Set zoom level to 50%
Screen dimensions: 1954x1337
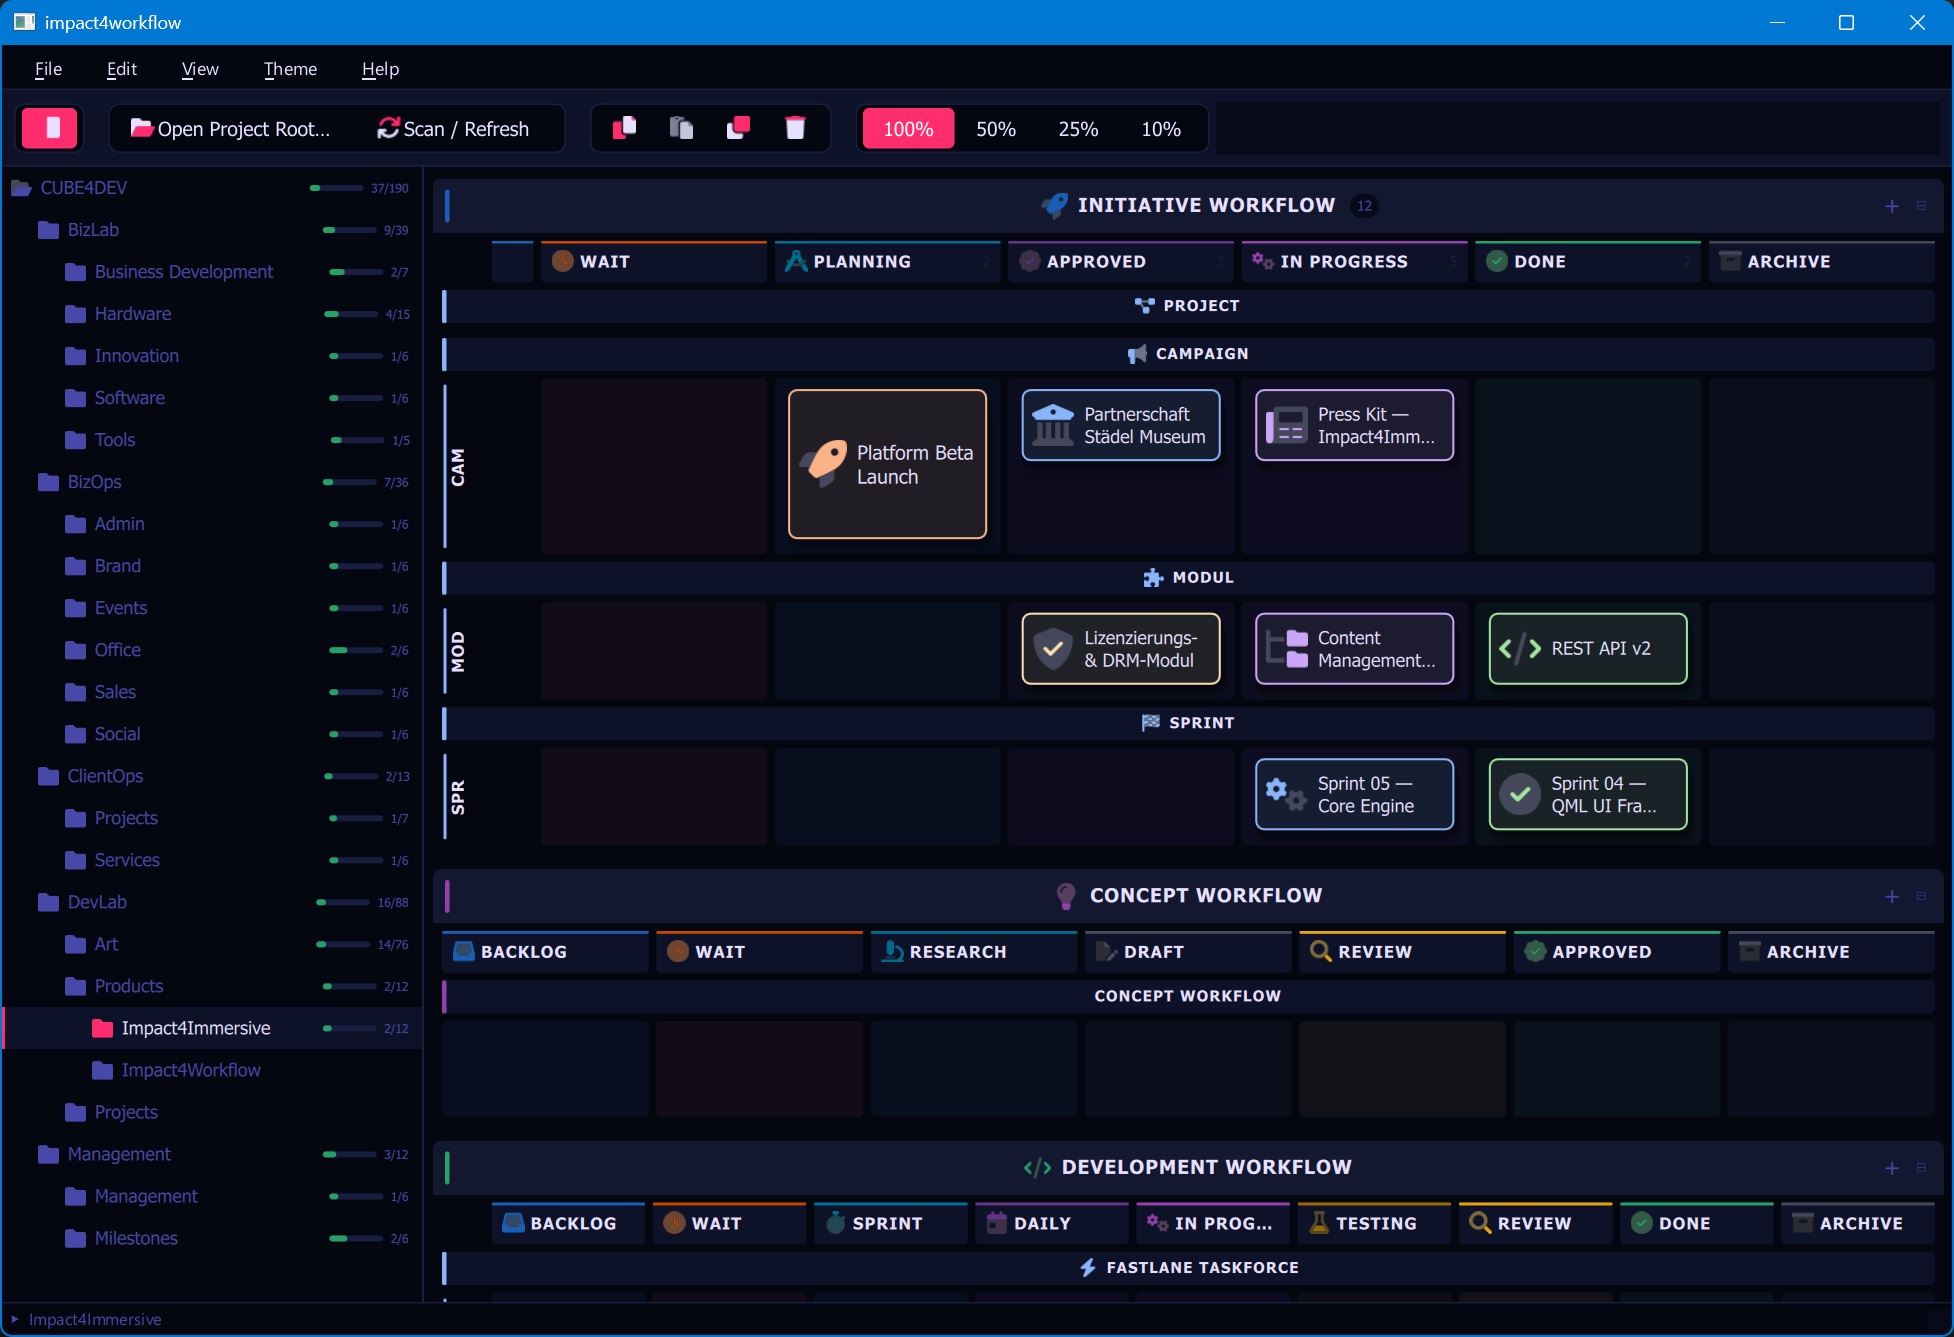(995, 129)
